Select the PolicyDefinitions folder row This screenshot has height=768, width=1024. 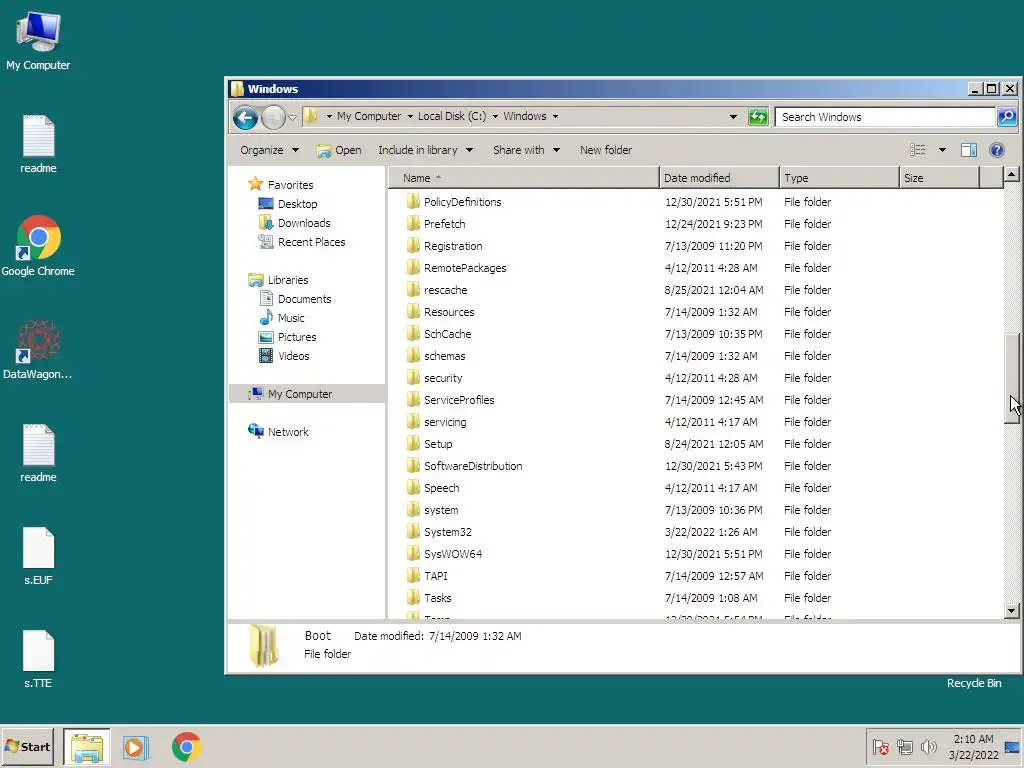[x=696, y=202]
